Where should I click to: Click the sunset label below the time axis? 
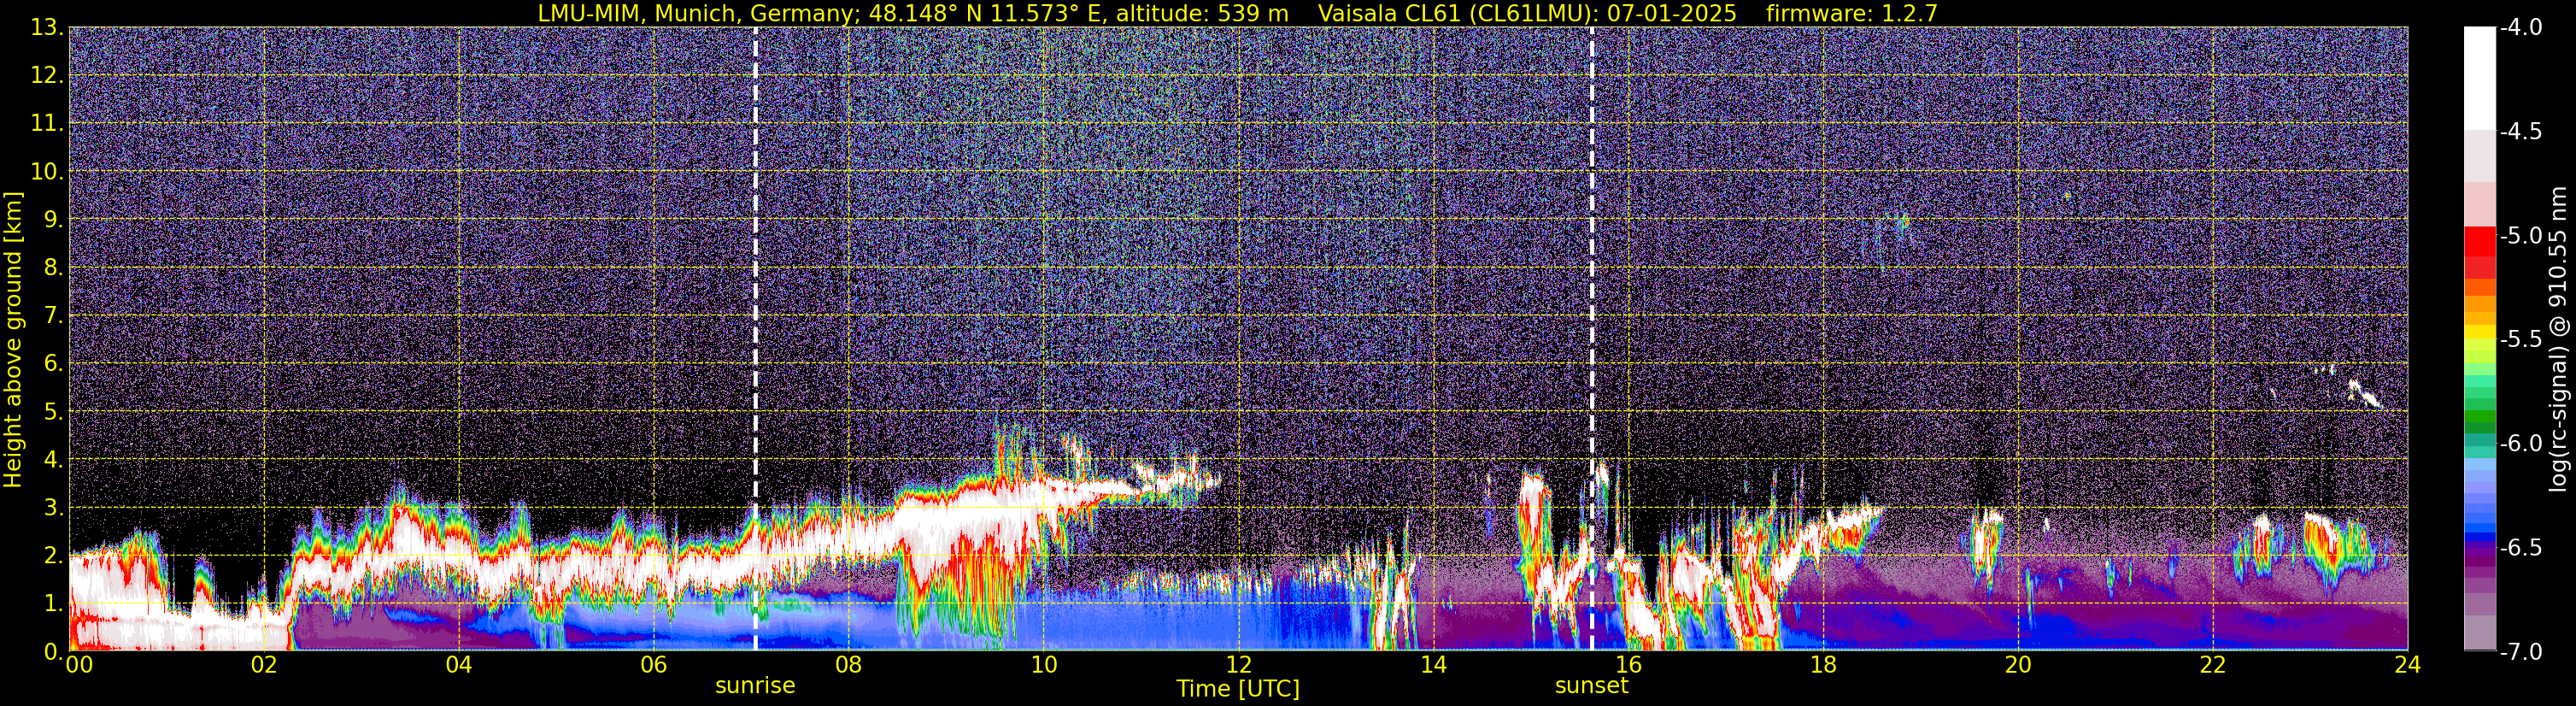click(1591, 686)
